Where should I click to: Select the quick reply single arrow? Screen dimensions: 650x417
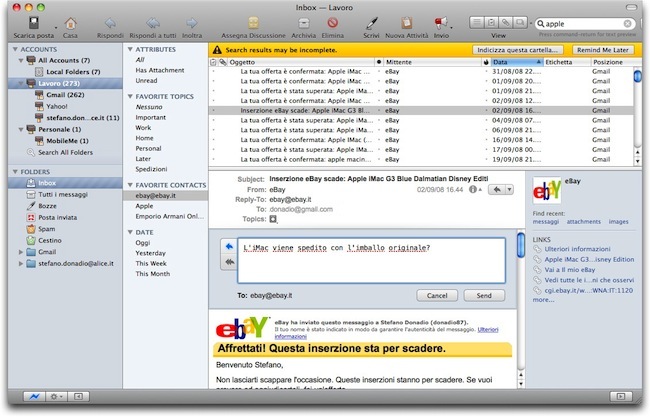click(229, 247)
